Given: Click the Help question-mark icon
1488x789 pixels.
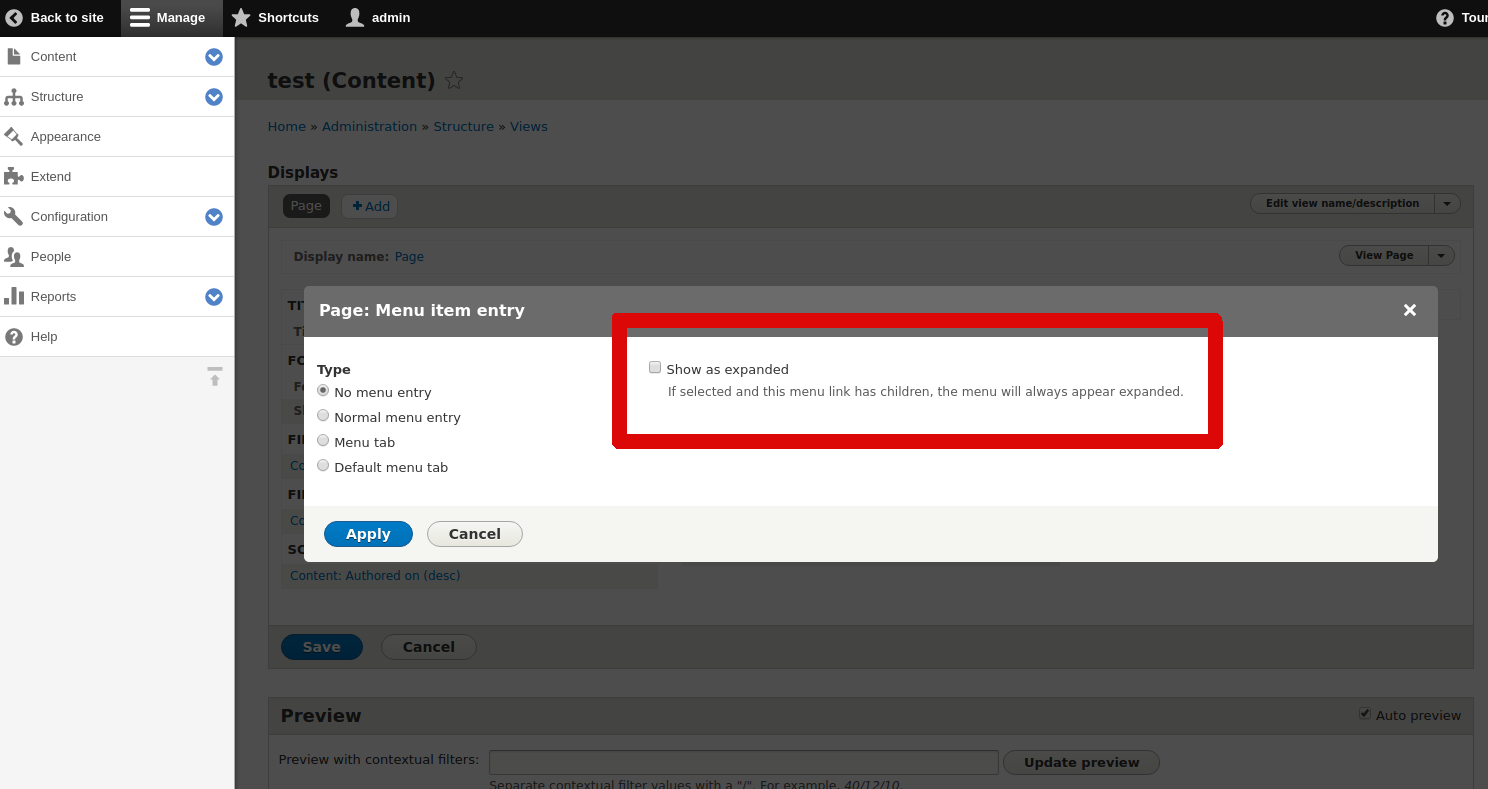Looking at the screenshot, I should point(15,336).
